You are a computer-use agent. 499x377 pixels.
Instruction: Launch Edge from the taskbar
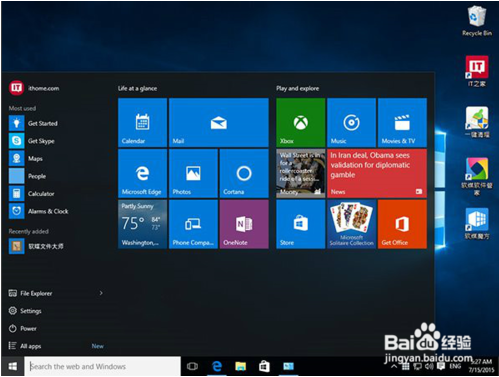pyautogui.click(x=217, y=366)
